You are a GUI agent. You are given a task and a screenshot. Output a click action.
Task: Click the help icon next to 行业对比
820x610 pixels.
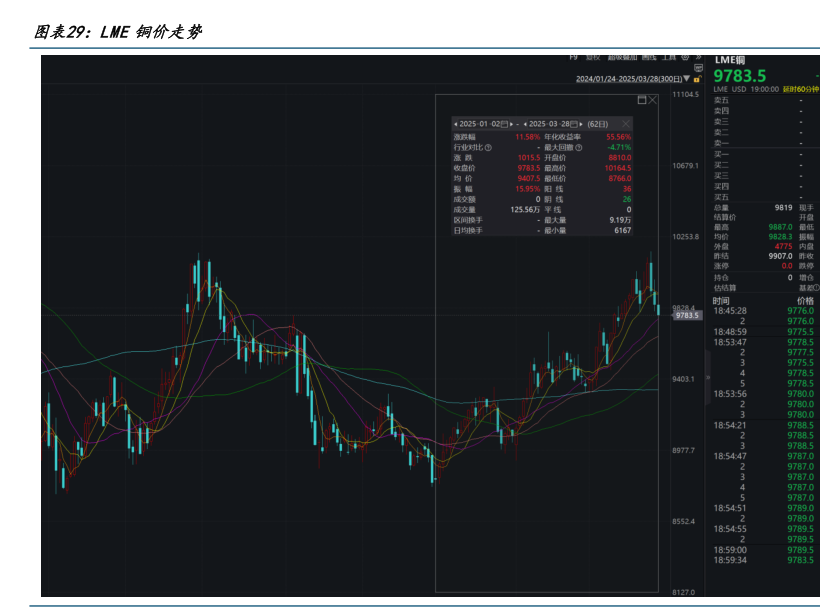(x=488, y=148)
